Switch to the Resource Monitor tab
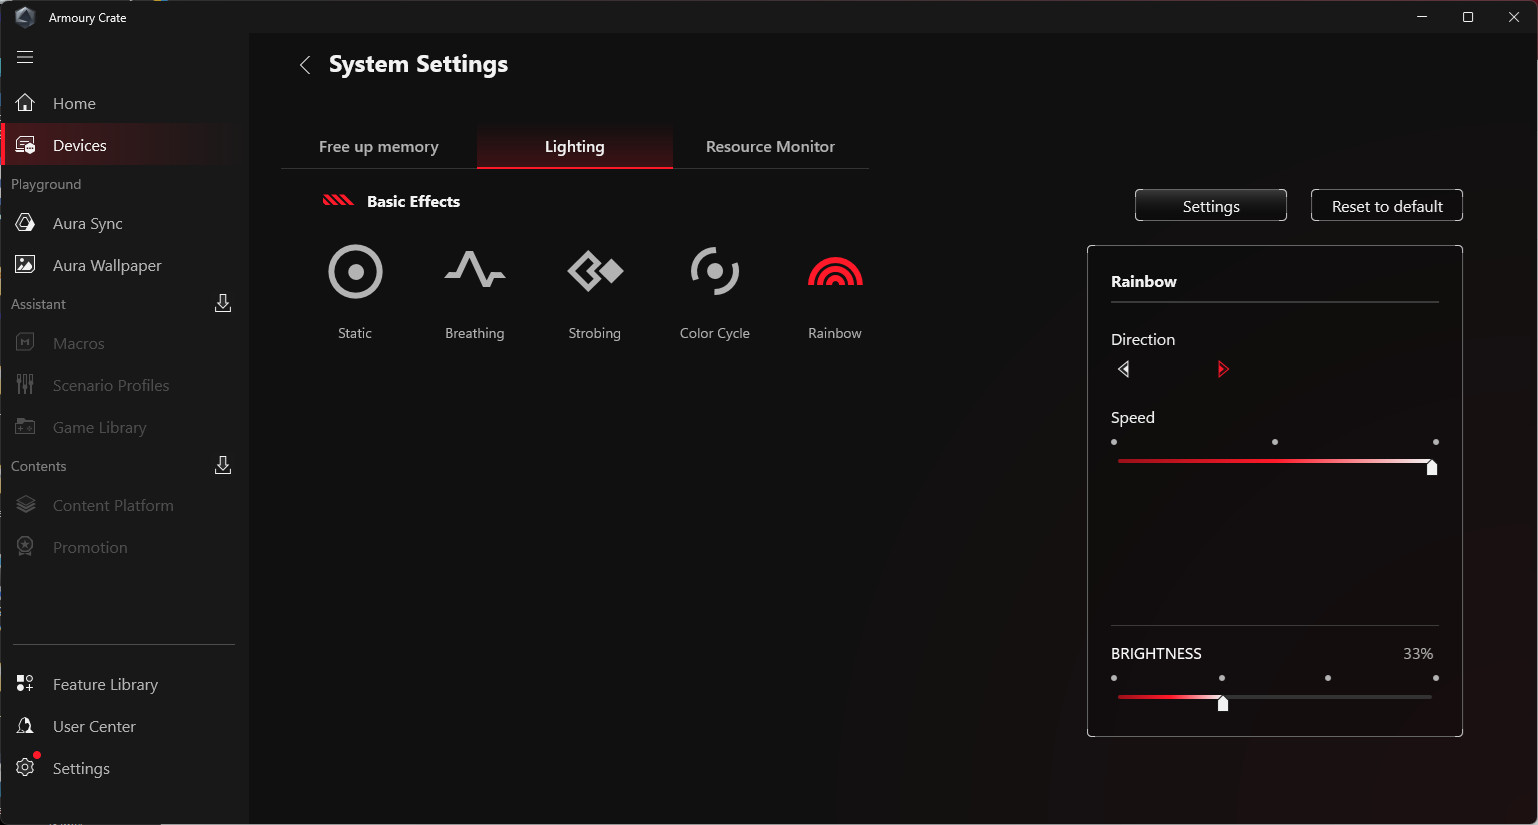This screenshot has width=1538, height=825. coord(770,147)
